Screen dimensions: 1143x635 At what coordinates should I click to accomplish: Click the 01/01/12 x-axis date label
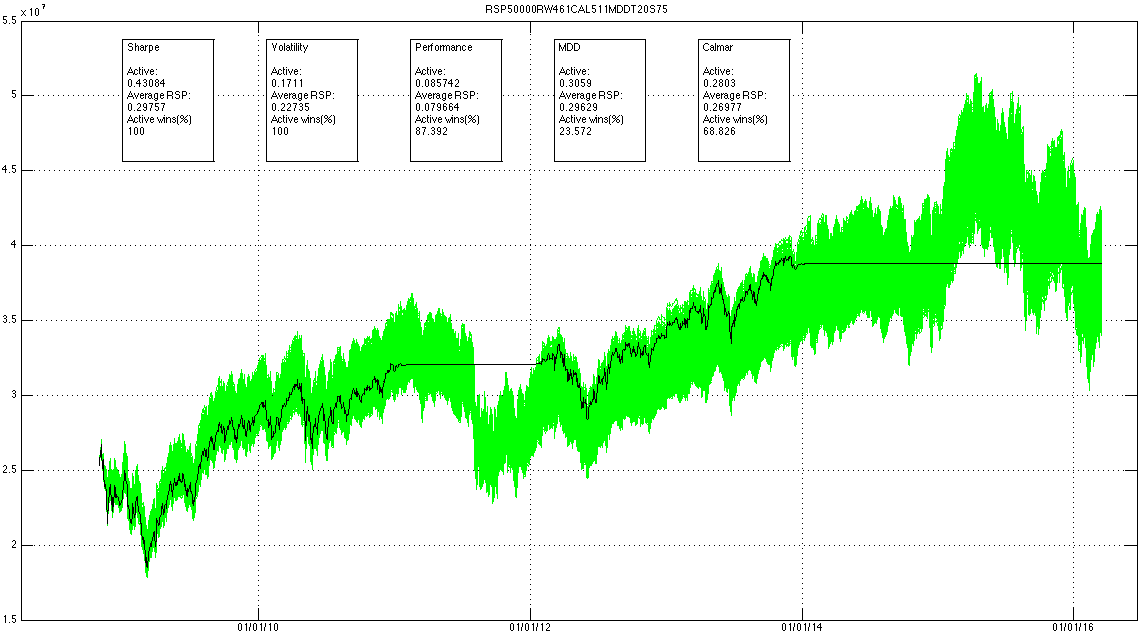click(x=530, y=628)
